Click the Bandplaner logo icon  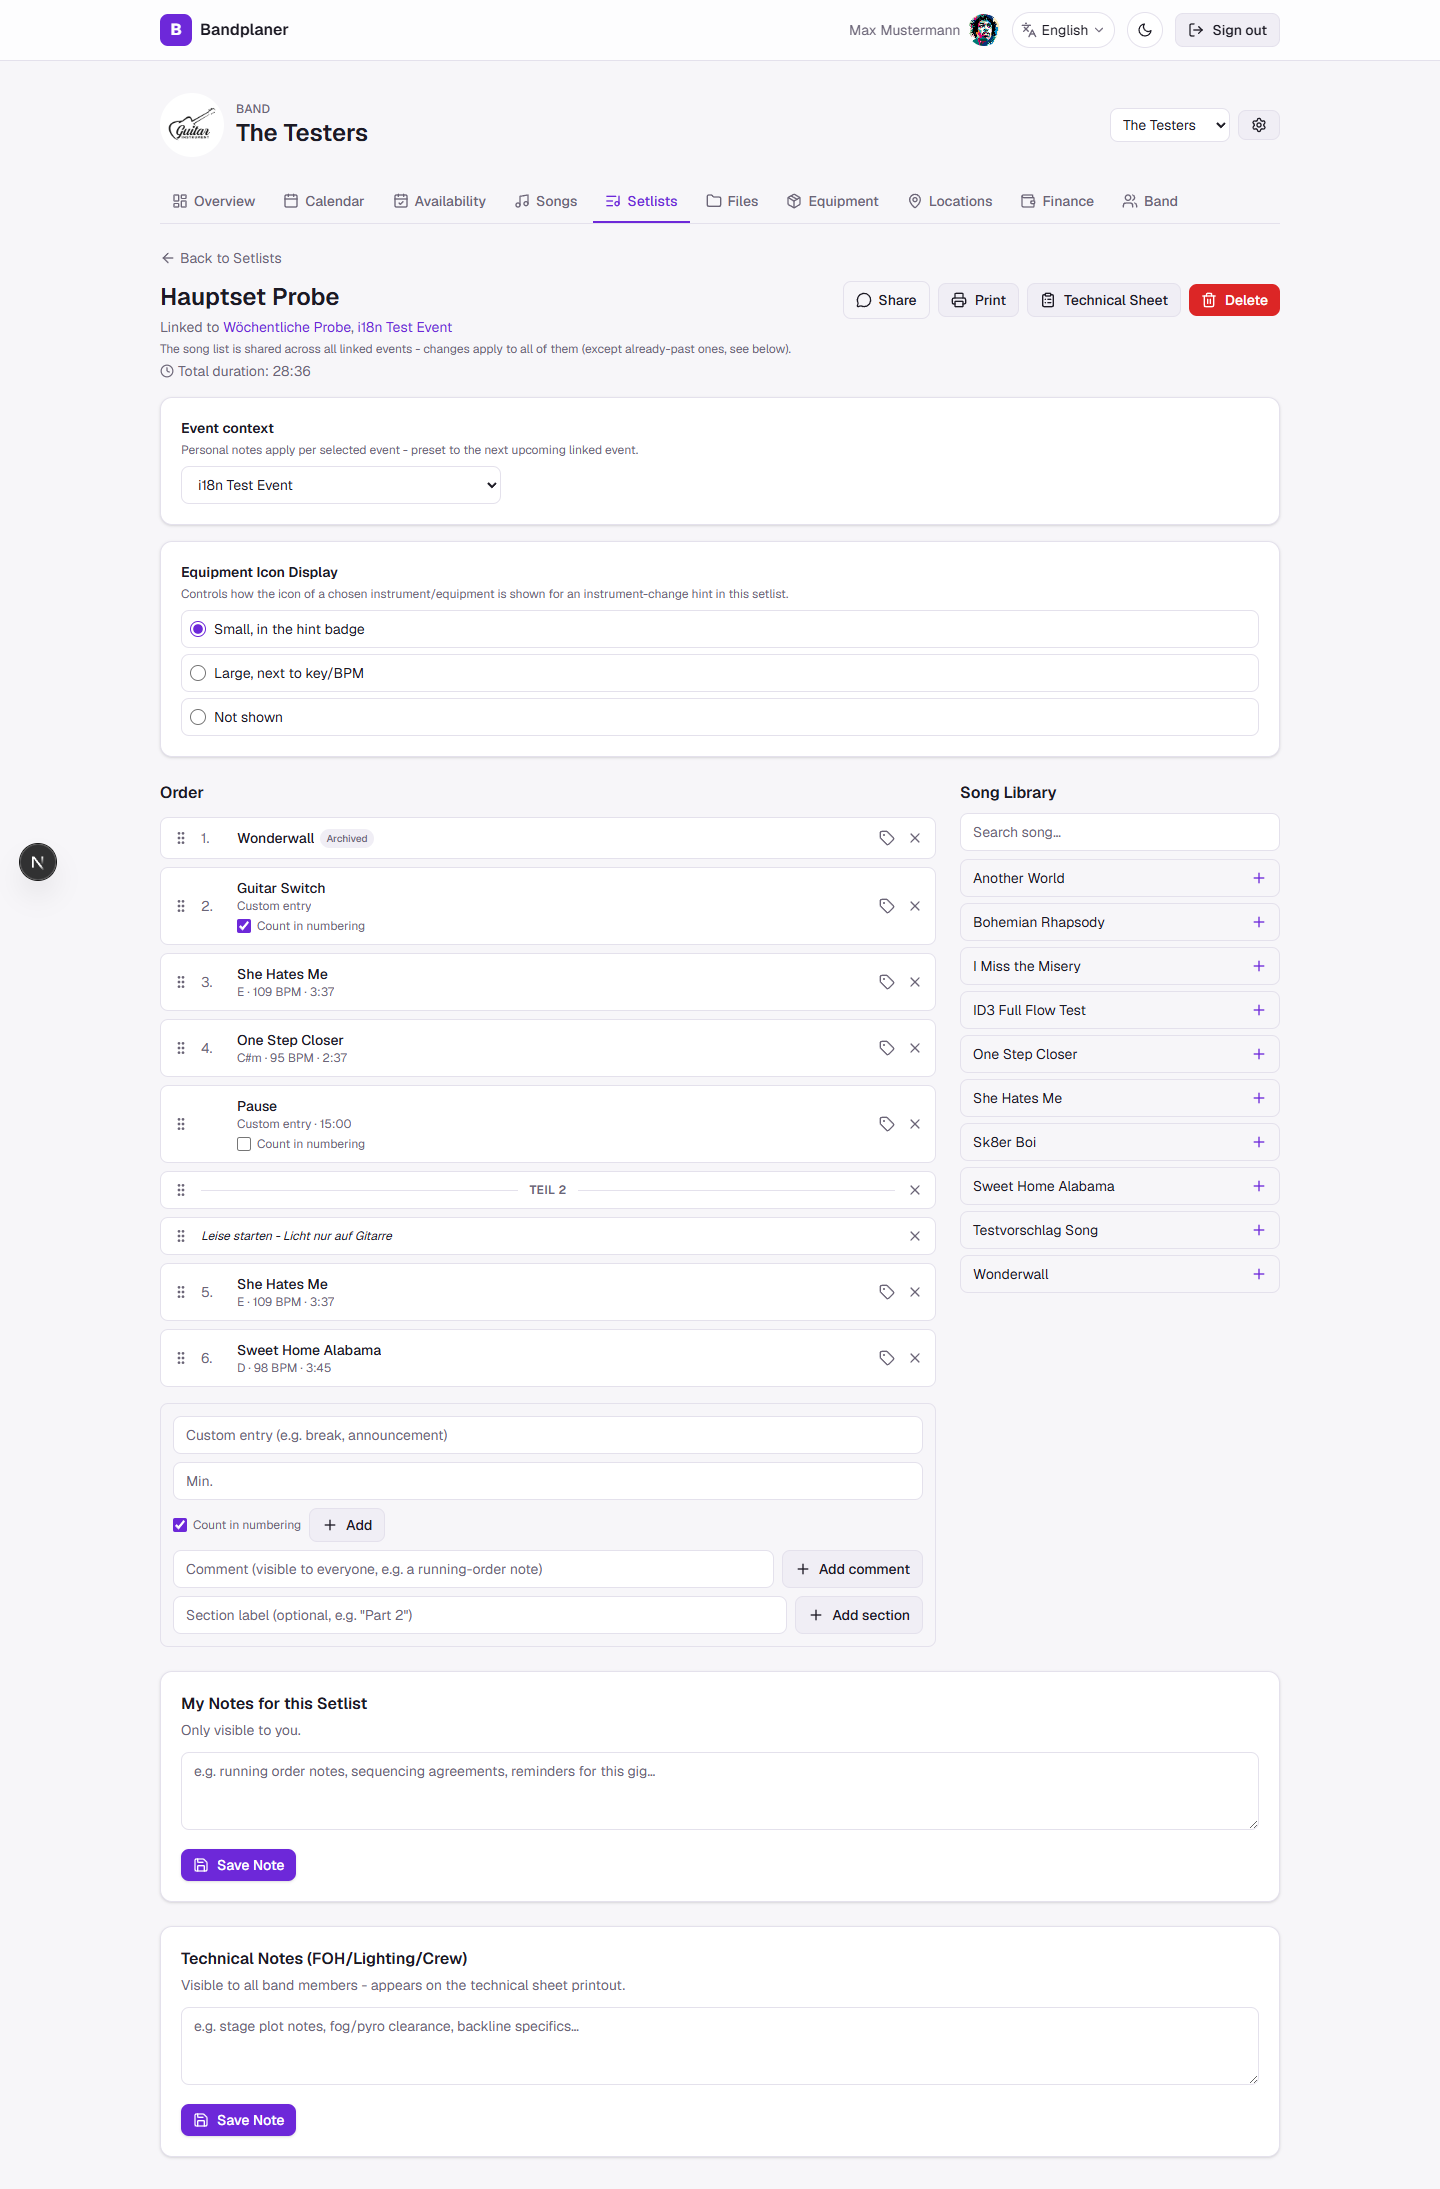(176, 30)
